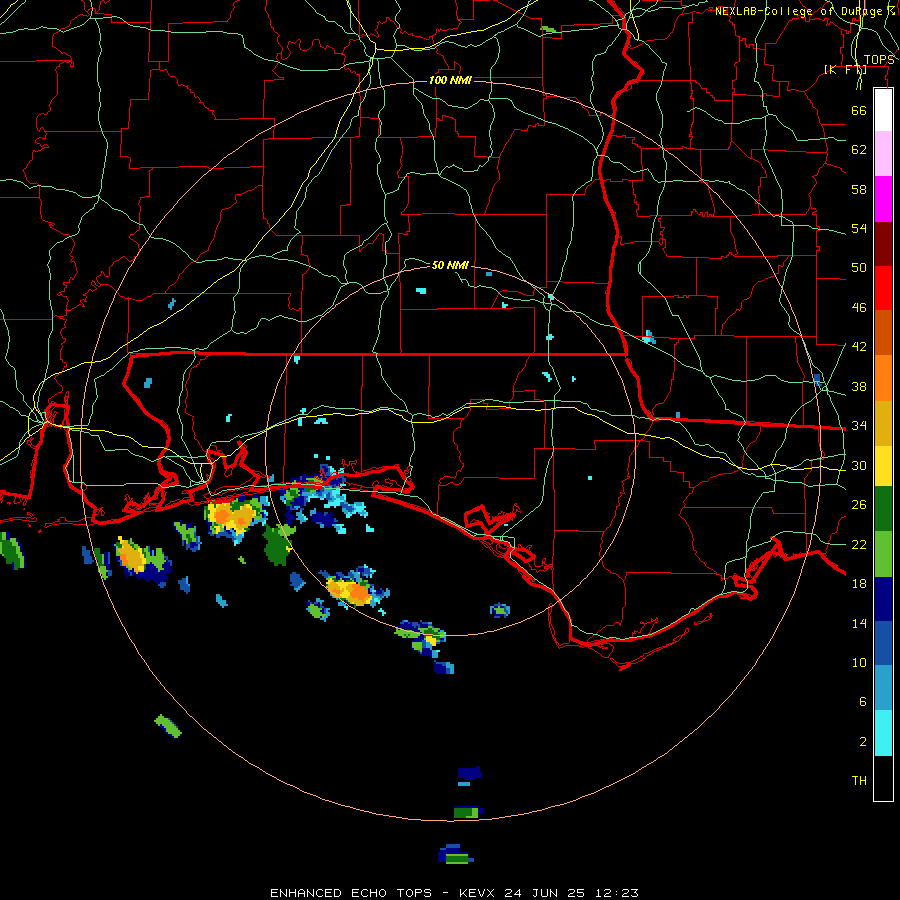Click the "10" scale value
Screen dimensions: 900x900
coord(859,662)
